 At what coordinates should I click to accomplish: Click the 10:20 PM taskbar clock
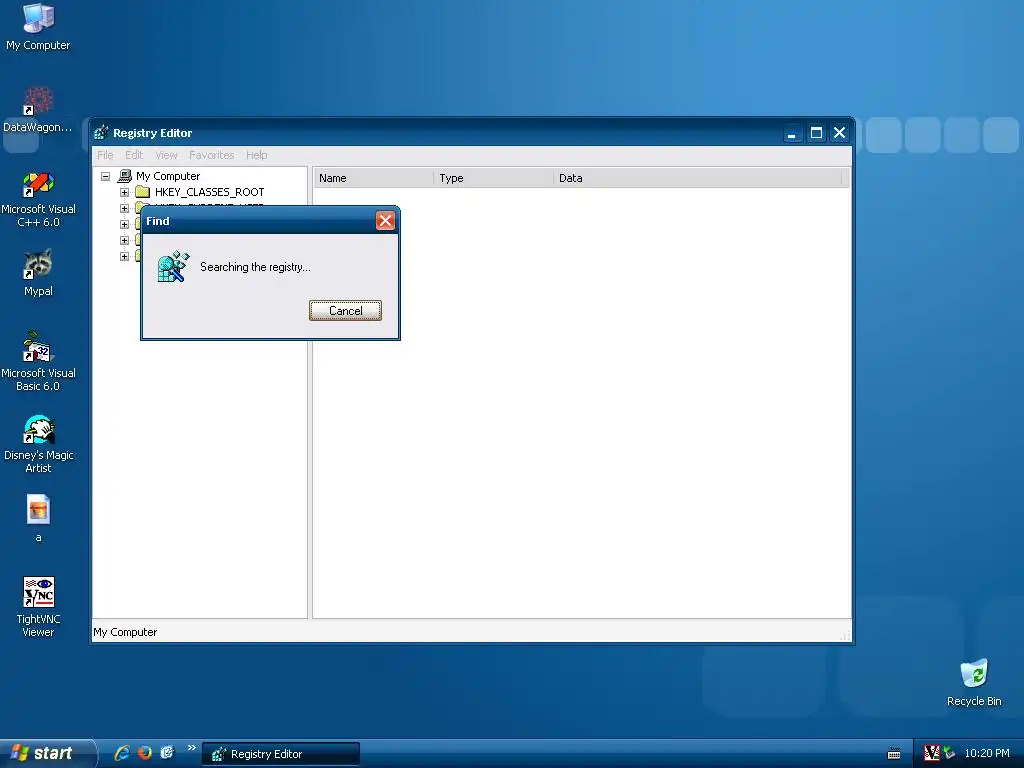[987, 754]
